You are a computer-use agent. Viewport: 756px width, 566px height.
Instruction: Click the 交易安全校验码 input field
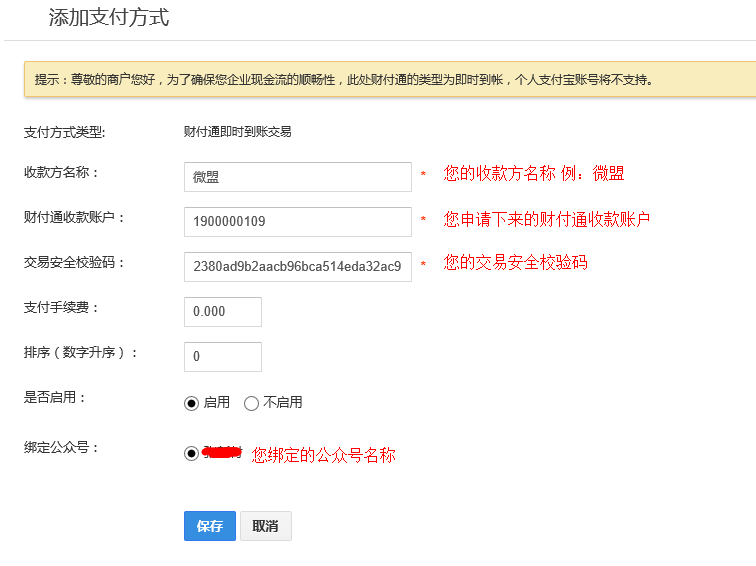(x=297, y=267)
